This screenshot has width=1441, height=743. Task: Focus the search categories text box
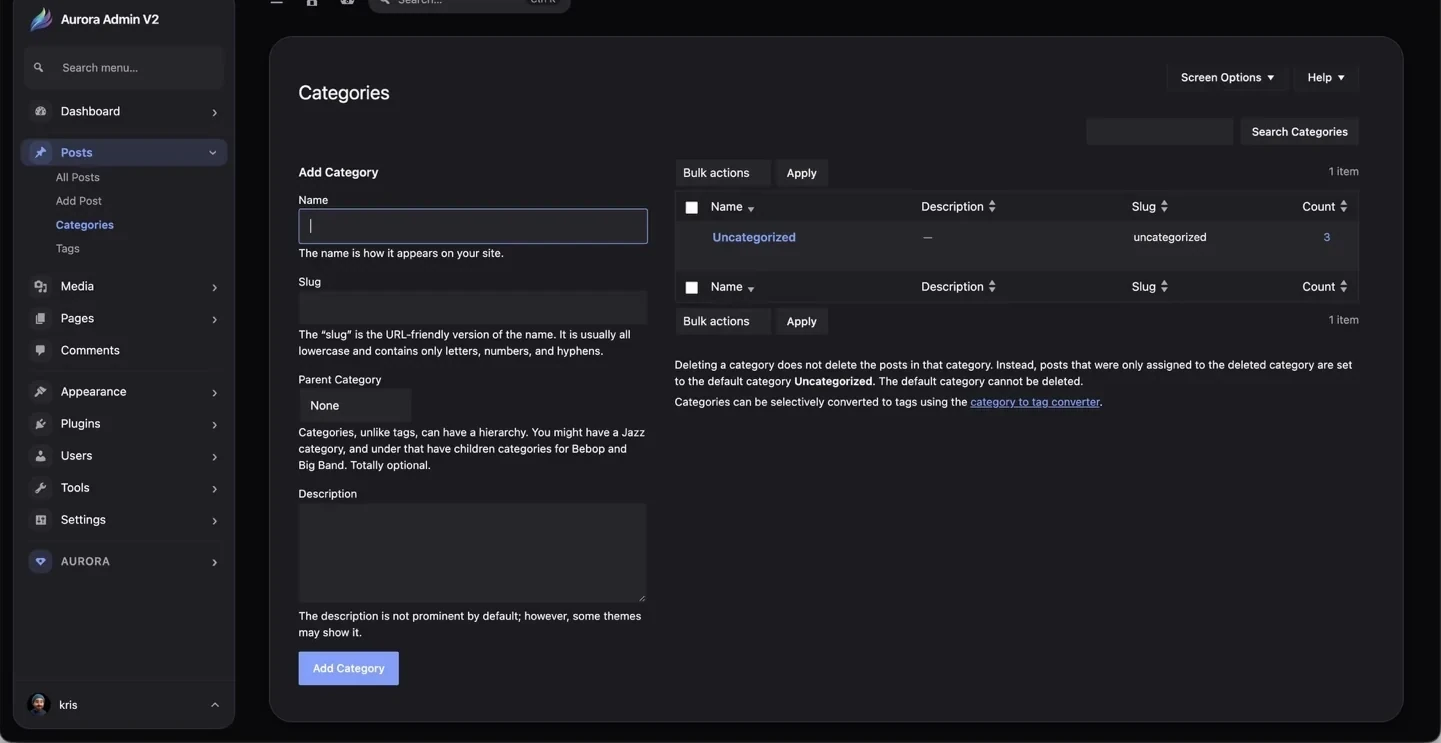tap(1160, 131)
